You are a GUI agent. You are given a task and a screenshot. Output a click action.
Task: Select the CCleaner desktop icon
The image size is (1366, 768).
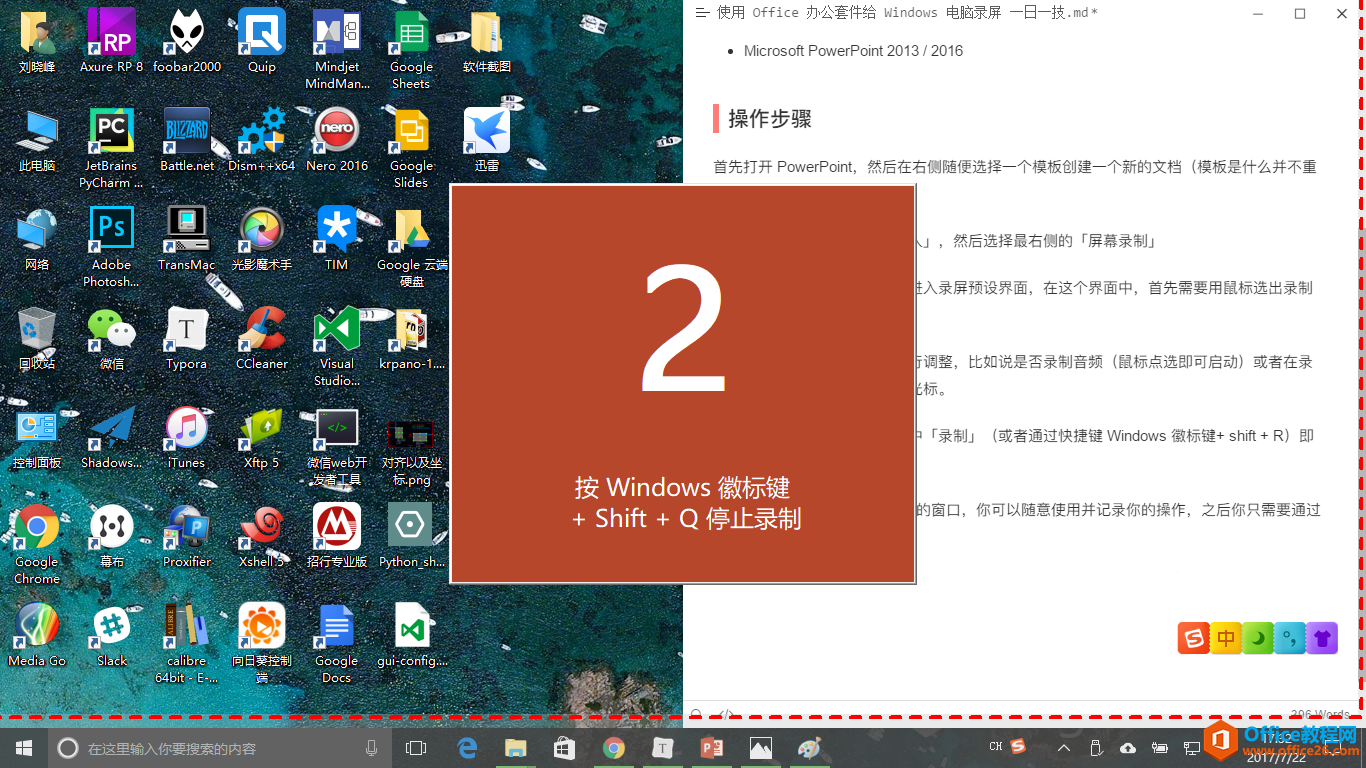pos(262,338)
